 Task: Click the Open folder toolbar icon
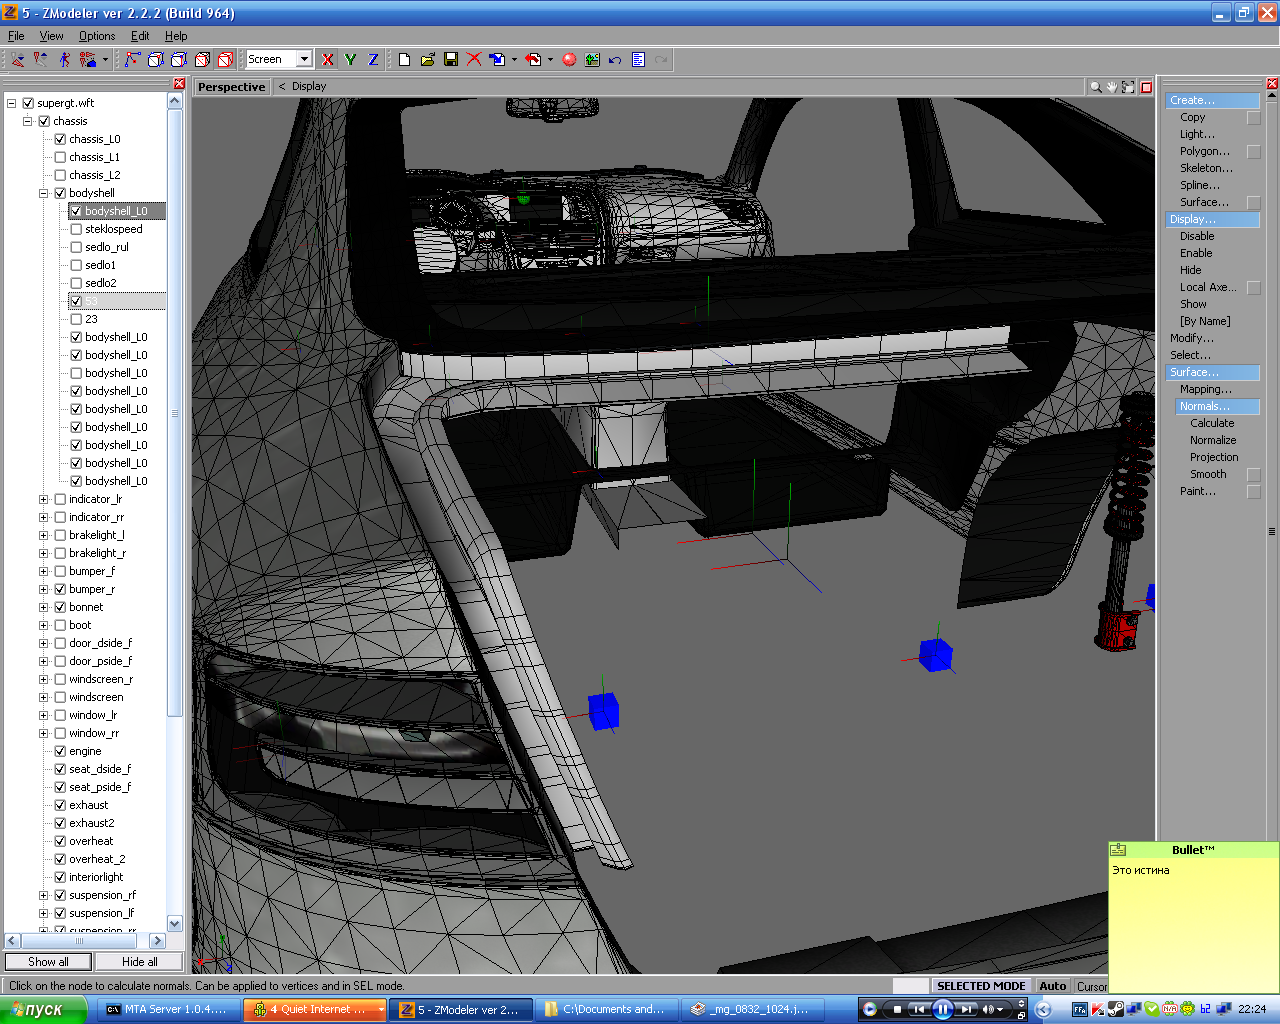[x=428, y=60]
